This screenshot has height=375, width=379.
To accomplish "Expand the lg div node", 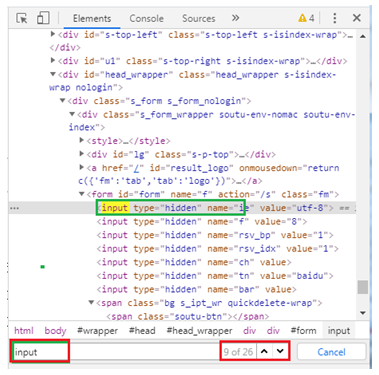I will pyautogui.click(x=81, y=154).
